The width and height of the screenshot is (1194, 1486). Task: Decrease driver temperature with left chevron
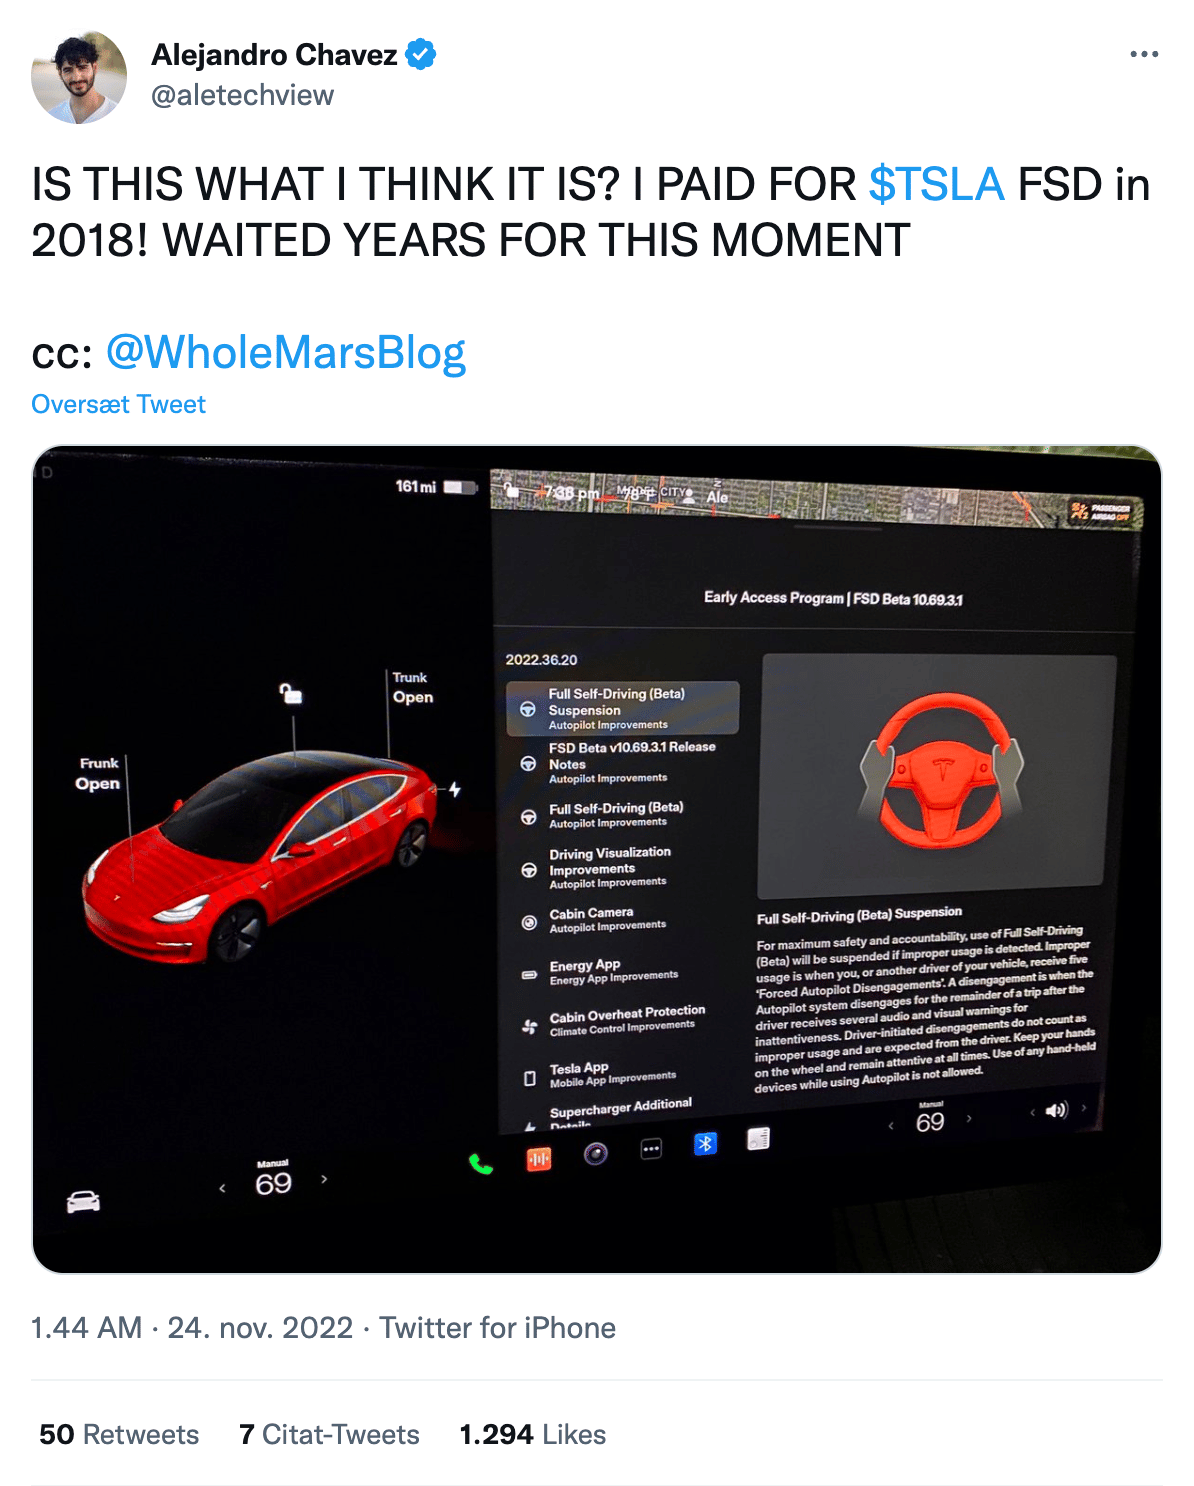(222, 1188)
